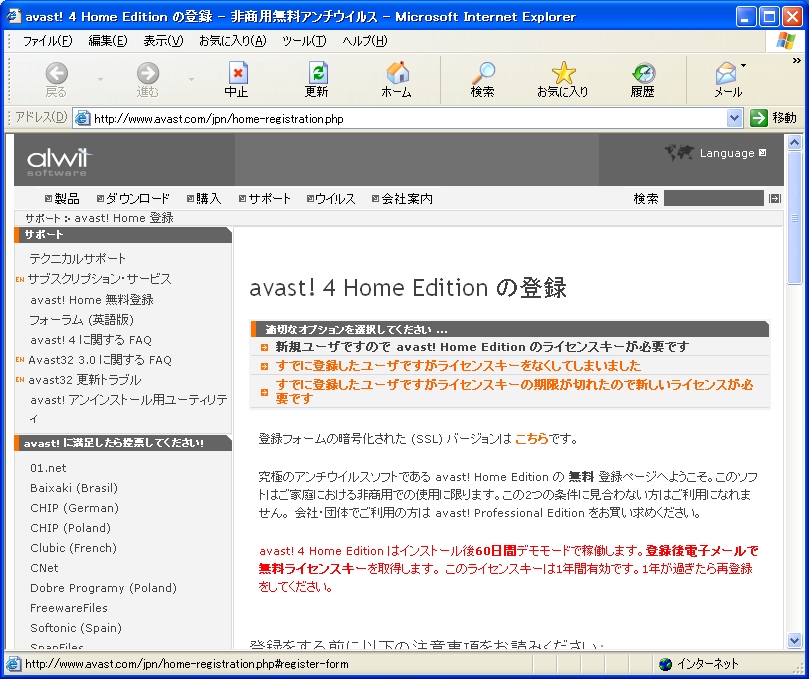Select lost license key option
The width and height of the screenshot is (809, 679).
pyautogui.click(x=458, y=366)
